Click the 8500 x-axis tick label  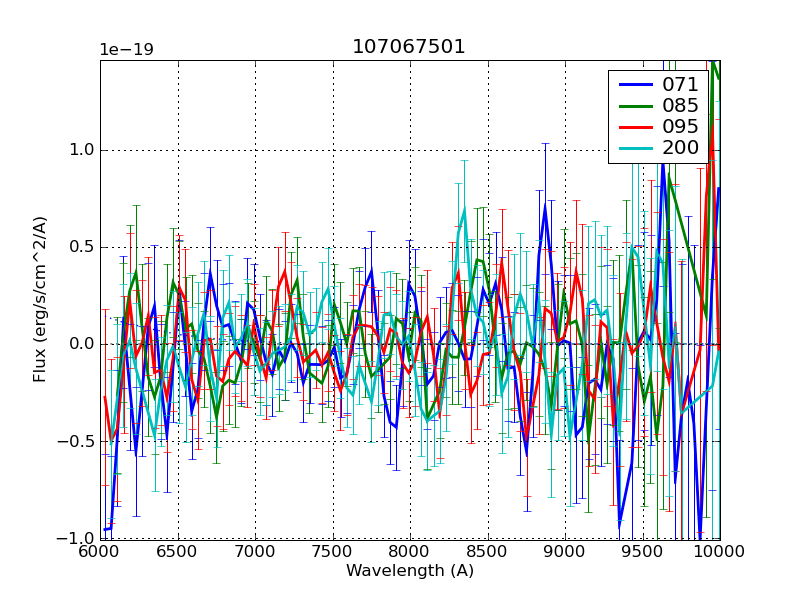pyautogui.click(x=487, y=553)
